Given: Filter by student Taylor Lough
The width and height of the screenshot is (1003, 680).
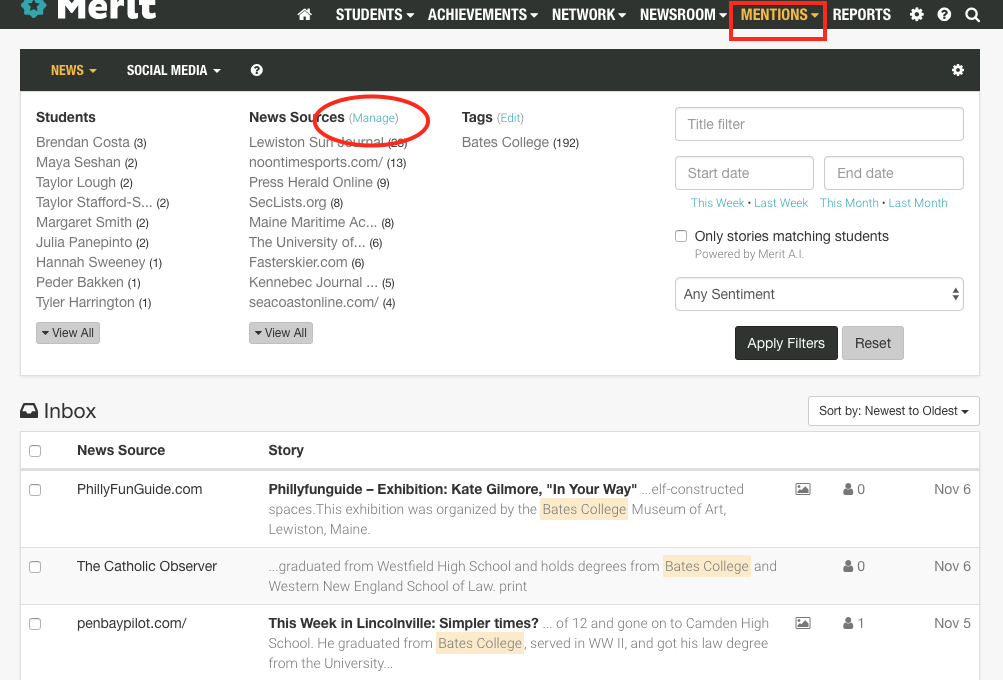Looking at the screenshot, I should (76, 182).
